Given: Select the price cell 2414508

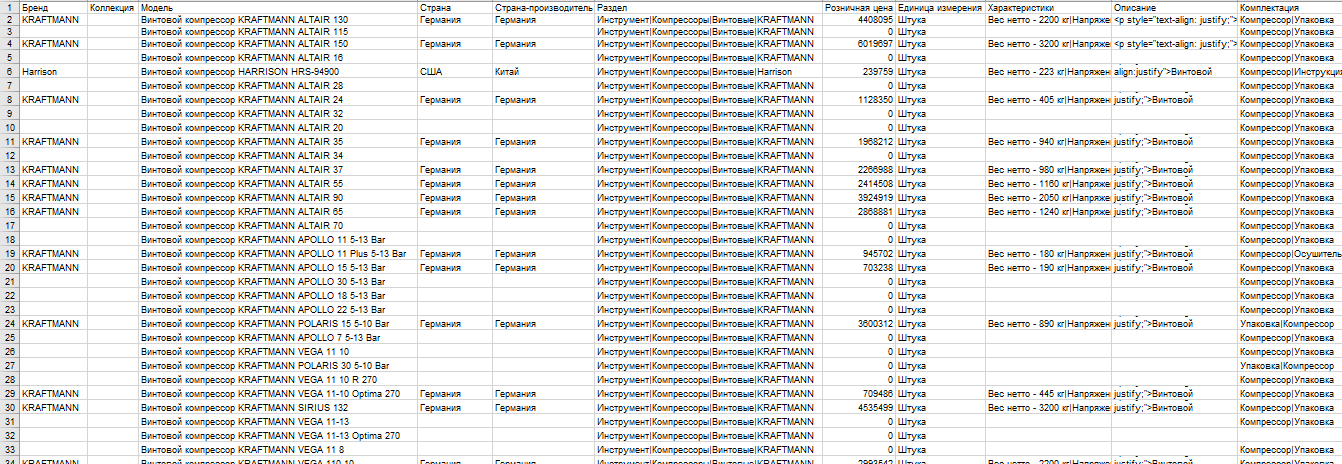Looking at the screenshot, I should pyautogui.click(x=859, y=184).
